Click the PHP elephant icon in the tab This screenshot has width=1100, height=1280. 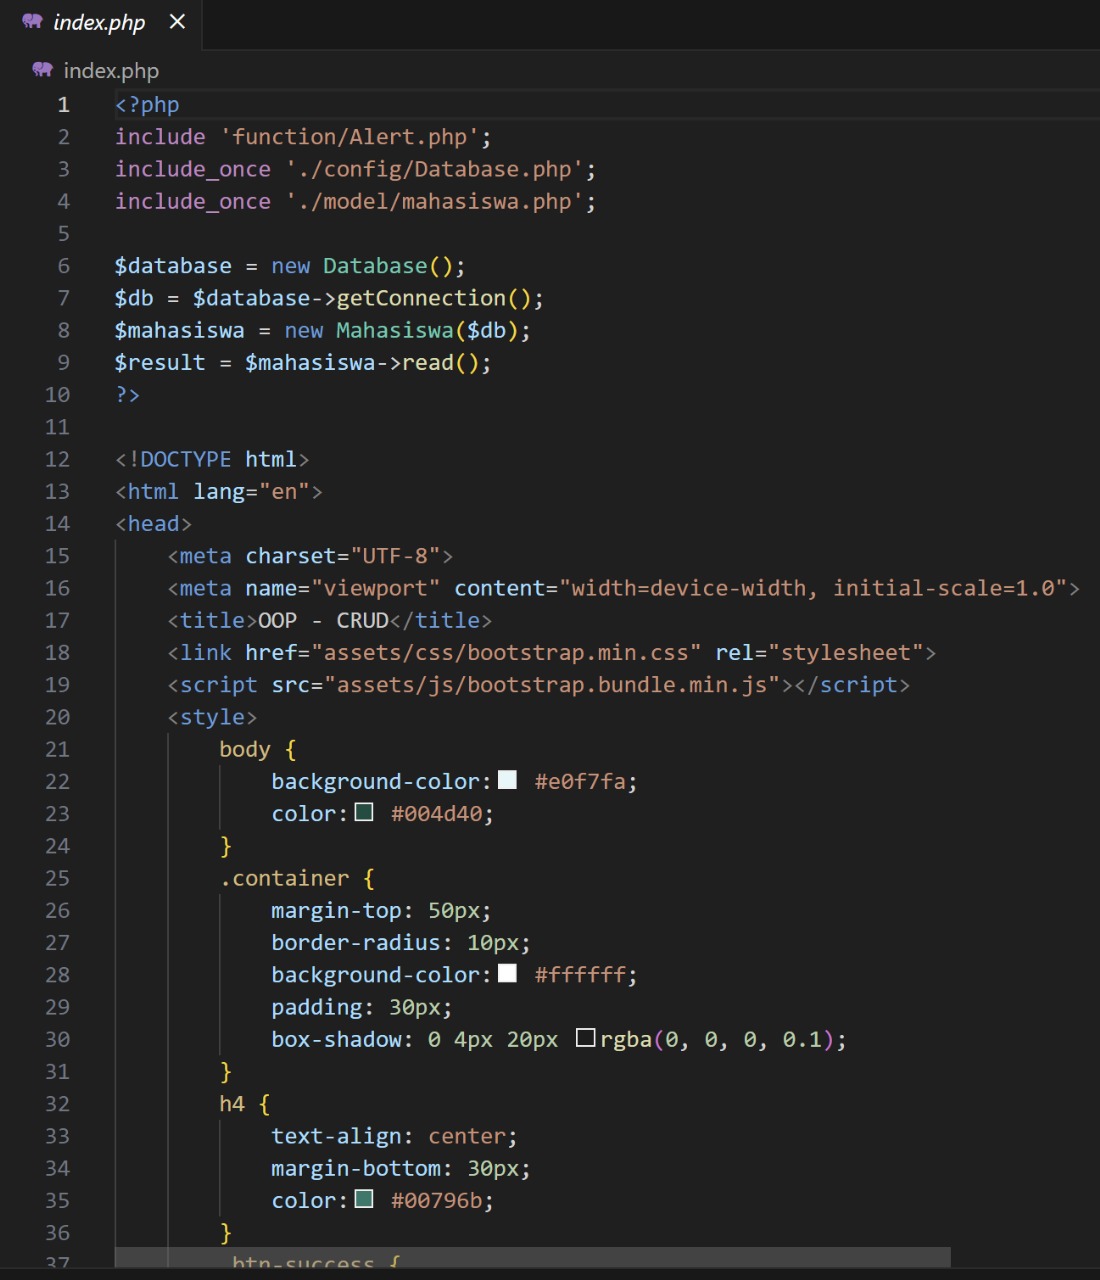pyautogui.click(x=32, y=21)
